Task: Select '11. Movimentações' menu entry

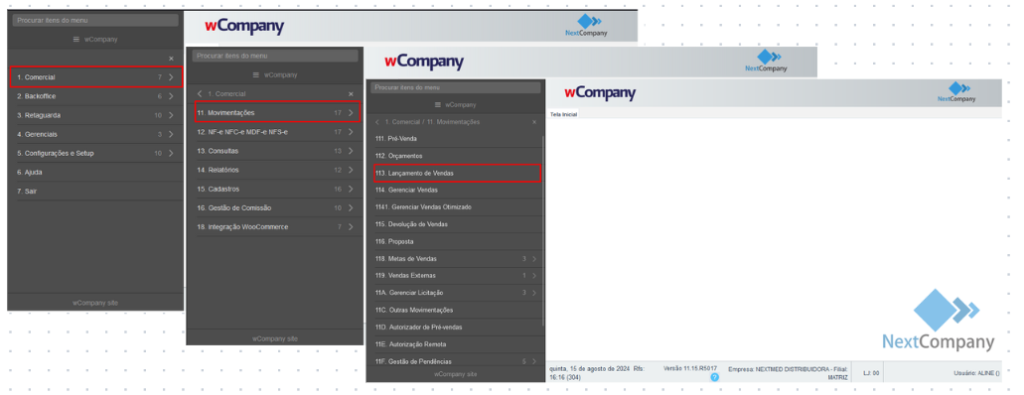Action: (278, 112)
